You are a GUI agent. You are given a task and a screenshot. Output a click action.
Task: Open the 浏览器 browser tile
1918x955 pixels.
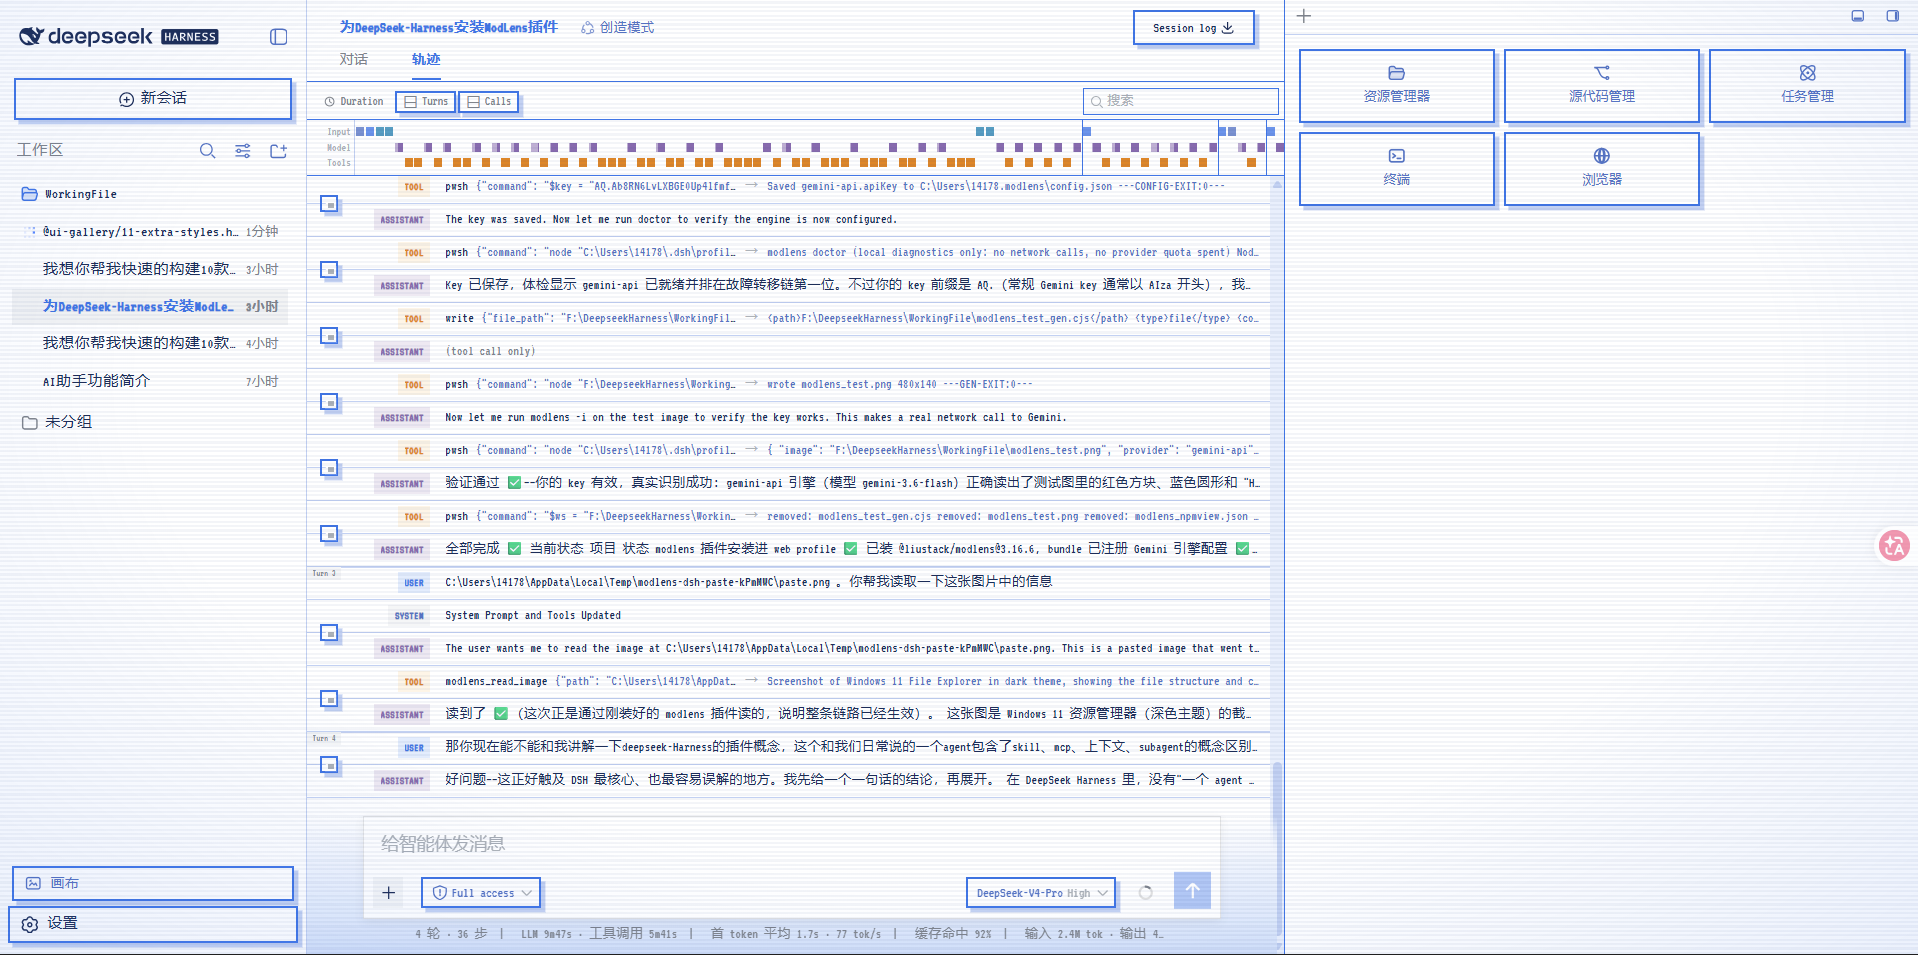click(1602, 169)
